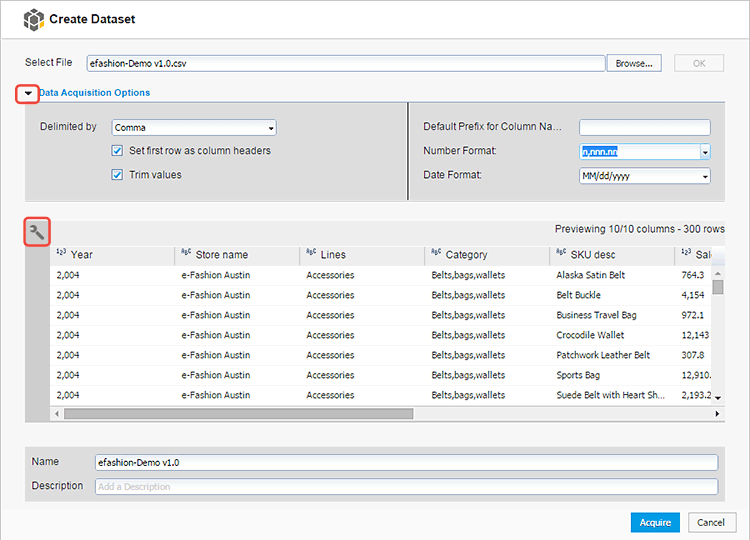Click the Description input field
Screen dimensions: 750x540
tap(406, 487)
